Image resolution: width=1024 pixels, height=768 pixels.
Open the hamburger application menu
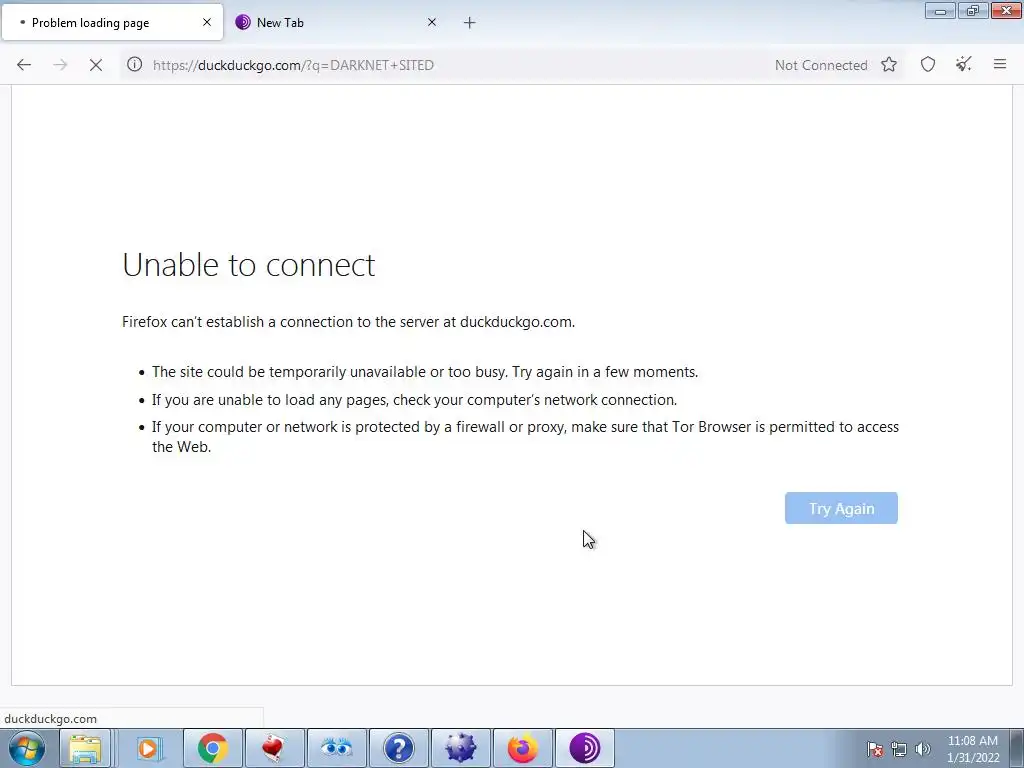[1000, 64]
